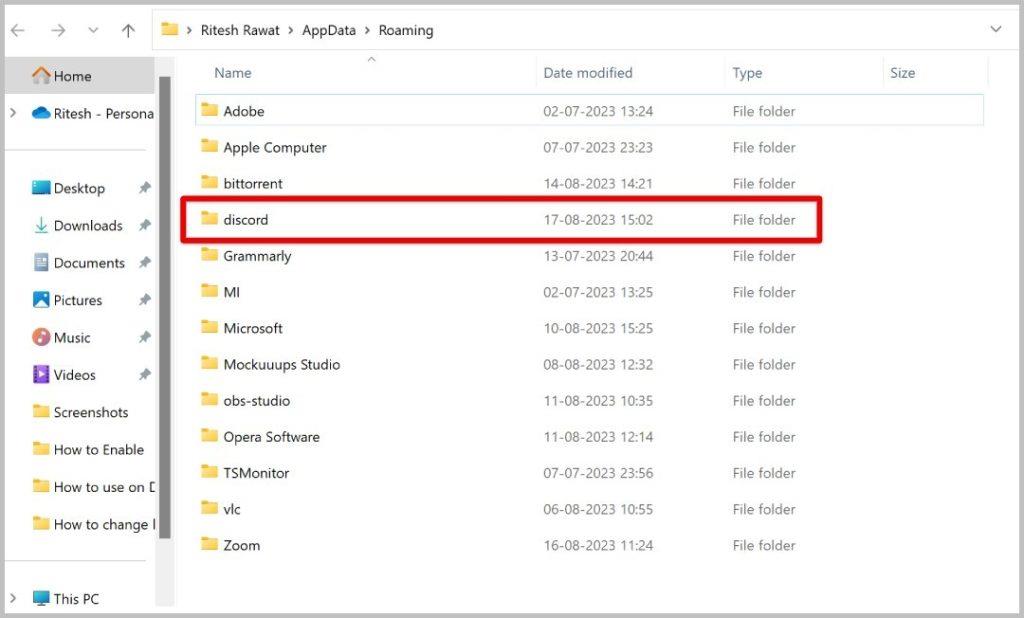Go forward with the right arrow button
This screenshot has height=618, width=1024.
[58, 30]
